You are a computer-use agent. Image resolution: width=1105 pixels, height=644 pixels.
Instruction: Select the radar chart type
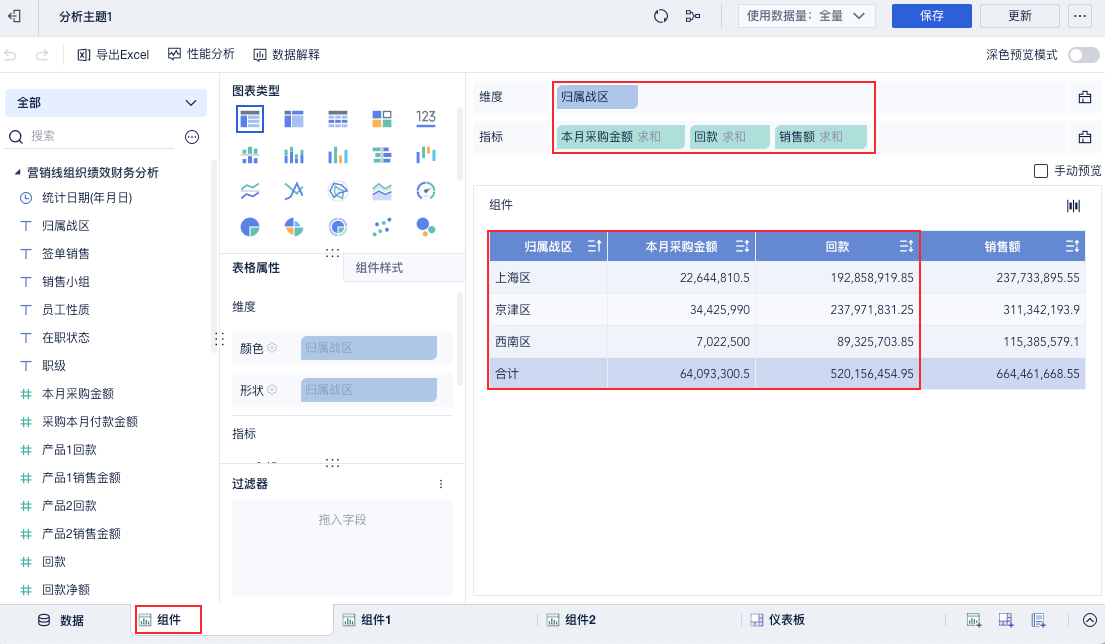point(338,191)
